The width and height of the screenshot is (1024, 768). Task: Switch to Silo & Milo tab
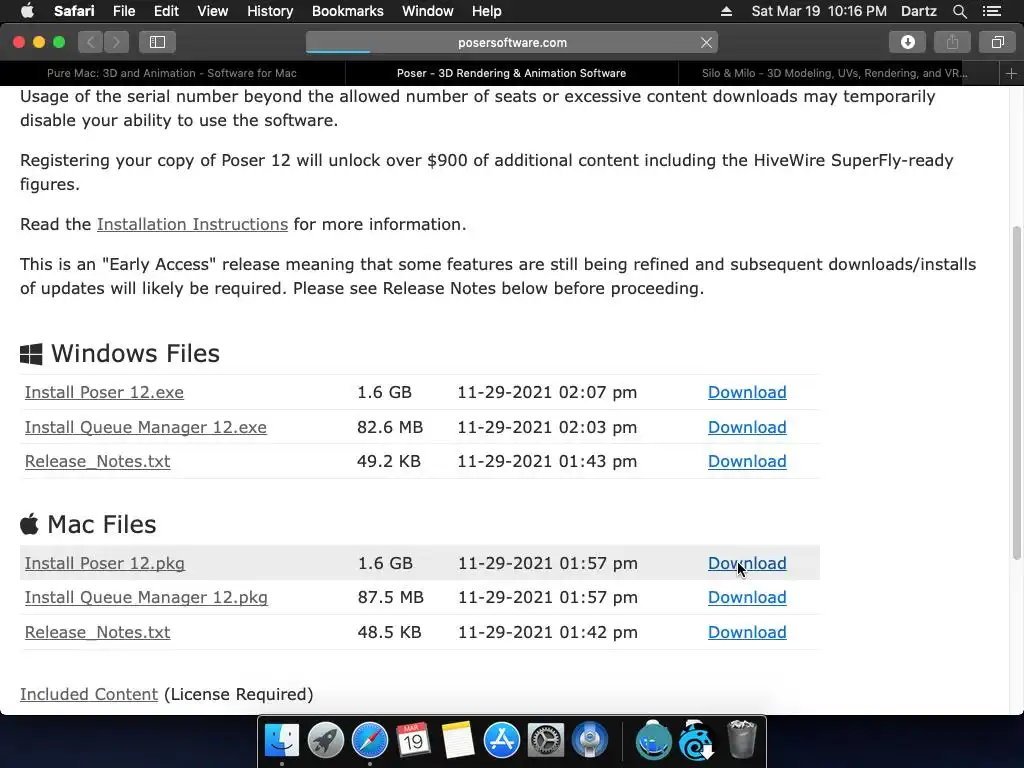835,73
